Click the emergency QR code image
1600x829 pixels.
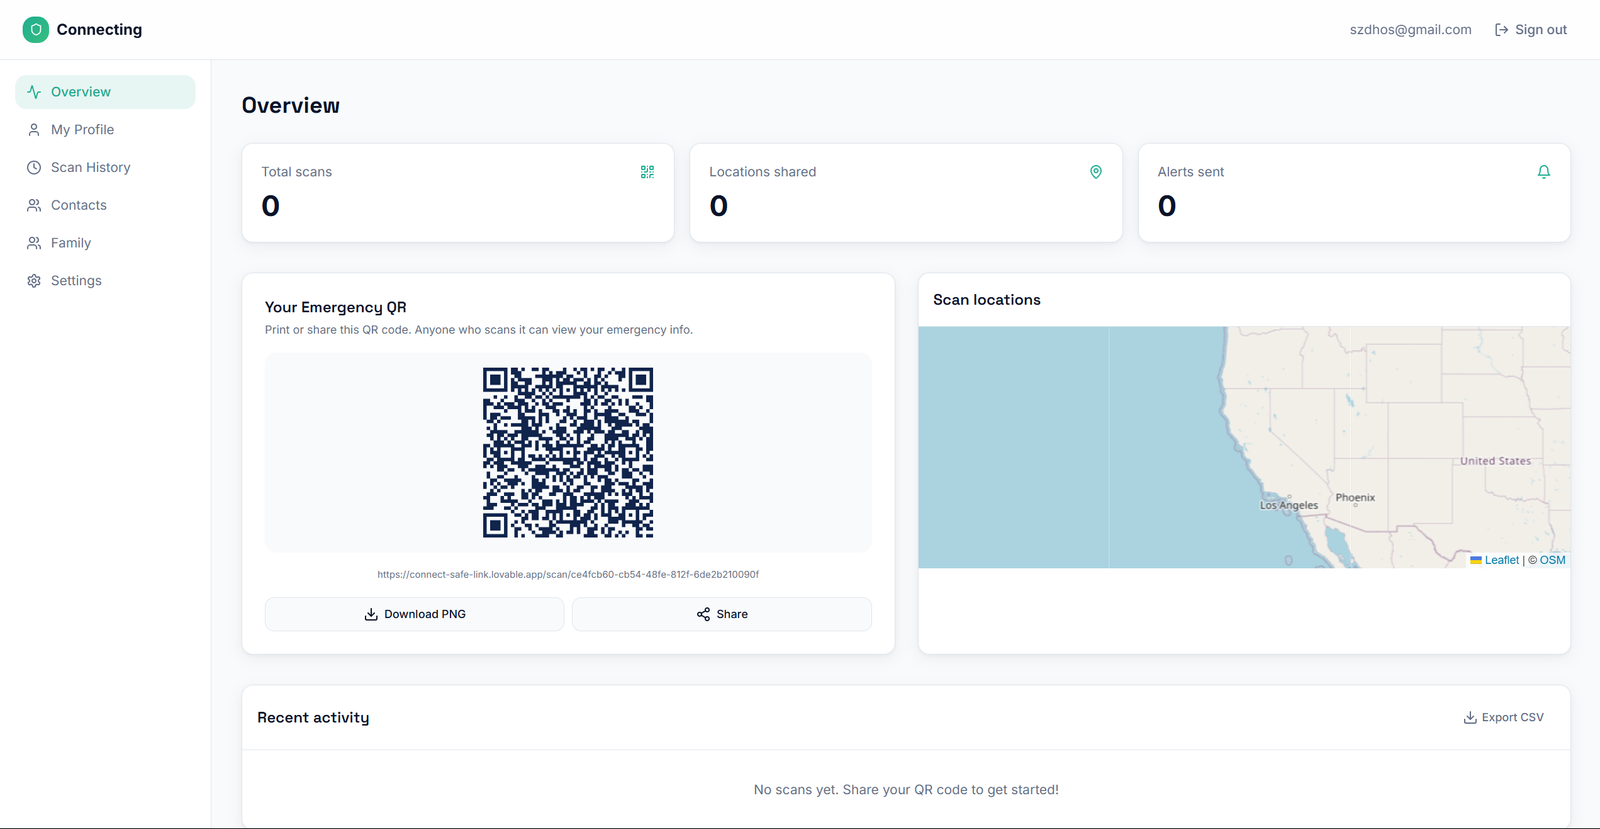pyautogui.click(x=568, y=452)
